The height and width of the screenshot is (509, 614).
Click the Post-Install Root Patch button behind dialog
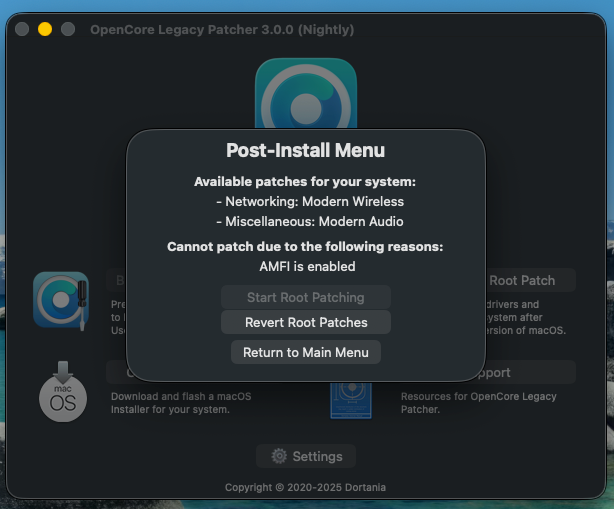tap(531, 280)
